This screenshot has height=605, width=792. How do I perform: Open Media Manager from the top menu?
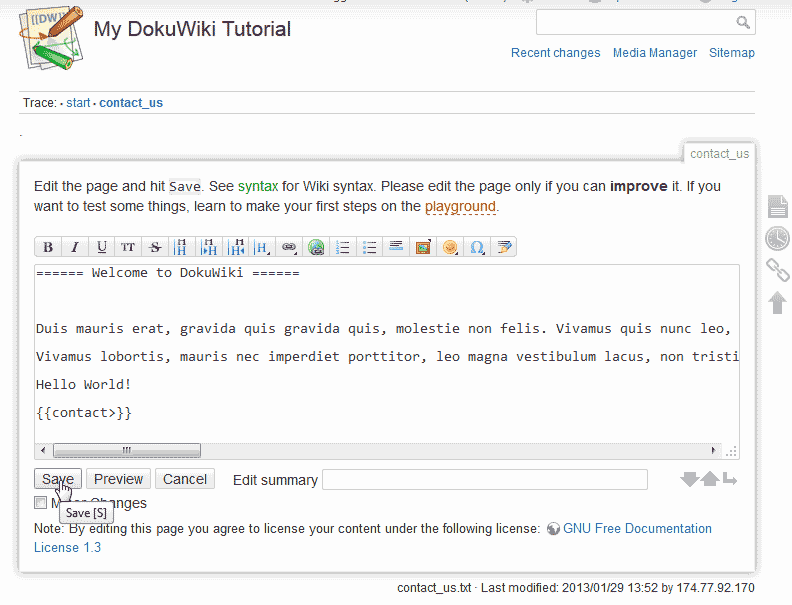point(654,53)
